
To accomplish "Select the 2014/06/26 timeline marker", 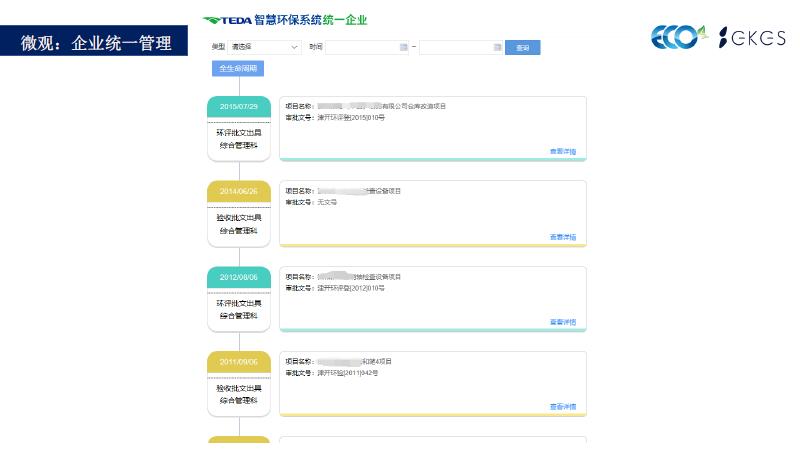I will (239, 191).
